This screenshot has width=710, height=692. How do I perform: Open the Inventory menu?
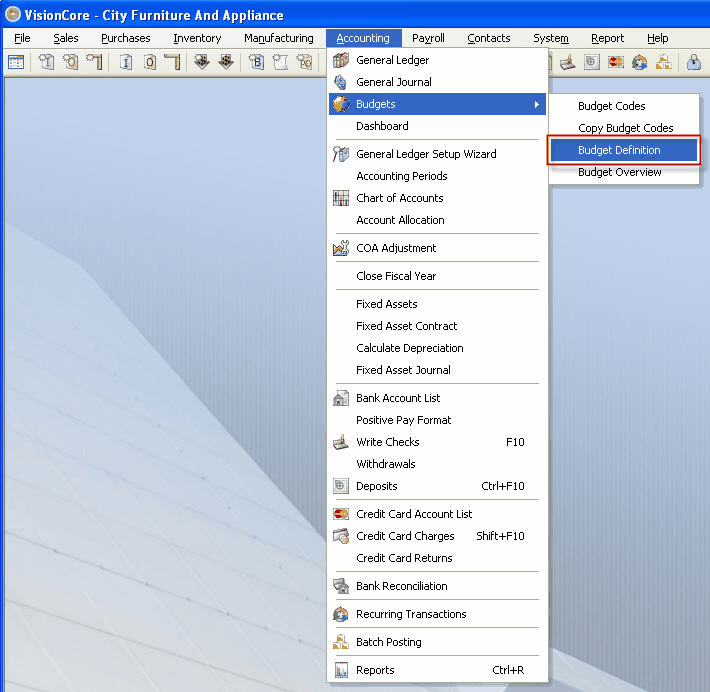pyautogui.click(x=197, y=38)
